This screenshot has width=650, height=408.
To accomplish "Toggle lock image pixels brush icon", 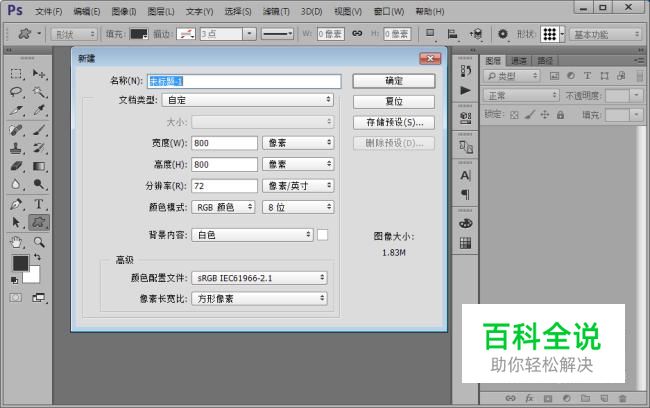I will click(x=530, y=115).
